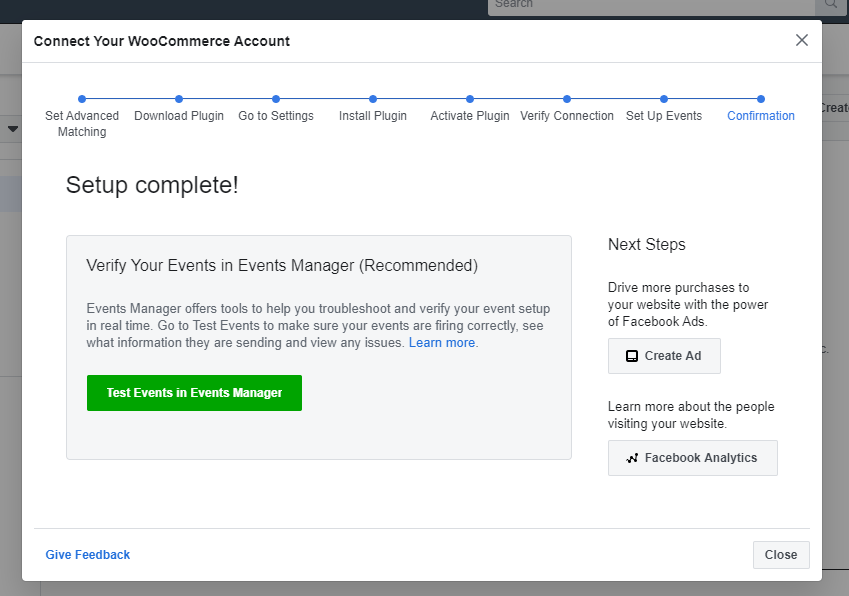Select the Set Up Events step

(x=664, y=116)
